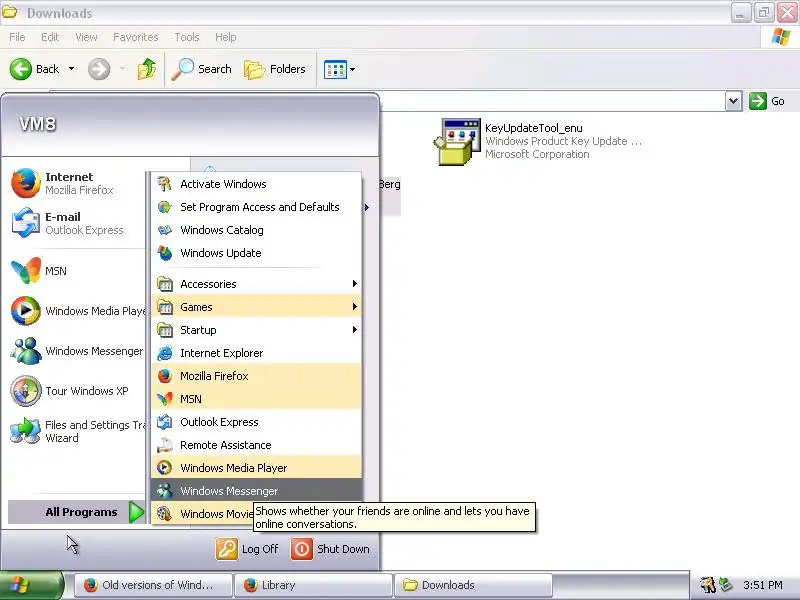Screen dimensions: 800x600
Task: Click the Downloads window title folder icon
Action: pyautogui.click(x=9, y=11)
